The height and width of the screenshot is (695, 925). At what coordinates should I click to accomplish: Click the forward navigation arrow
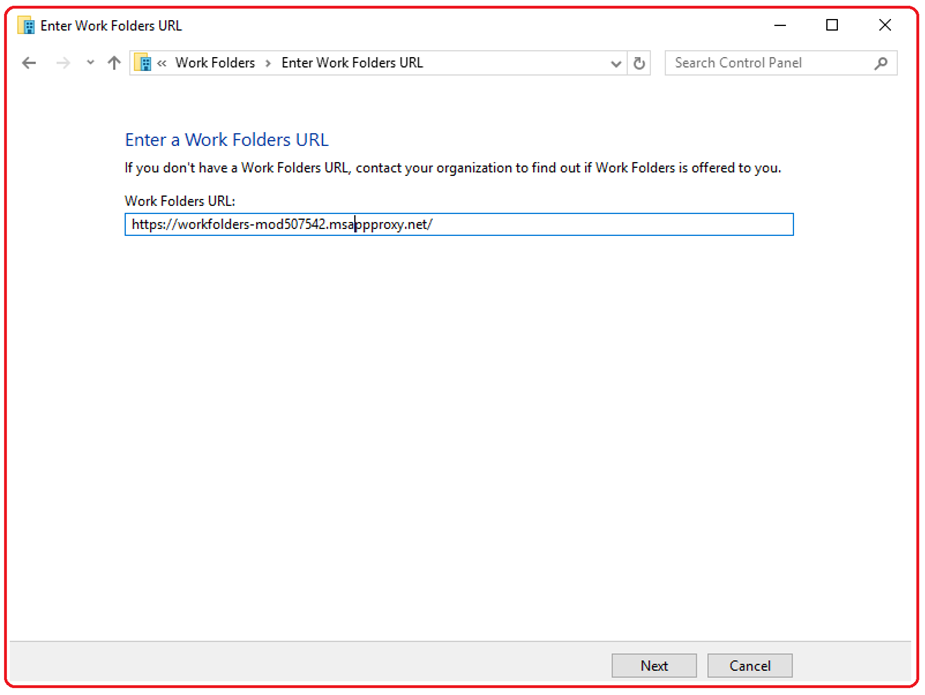pos(63,63)
